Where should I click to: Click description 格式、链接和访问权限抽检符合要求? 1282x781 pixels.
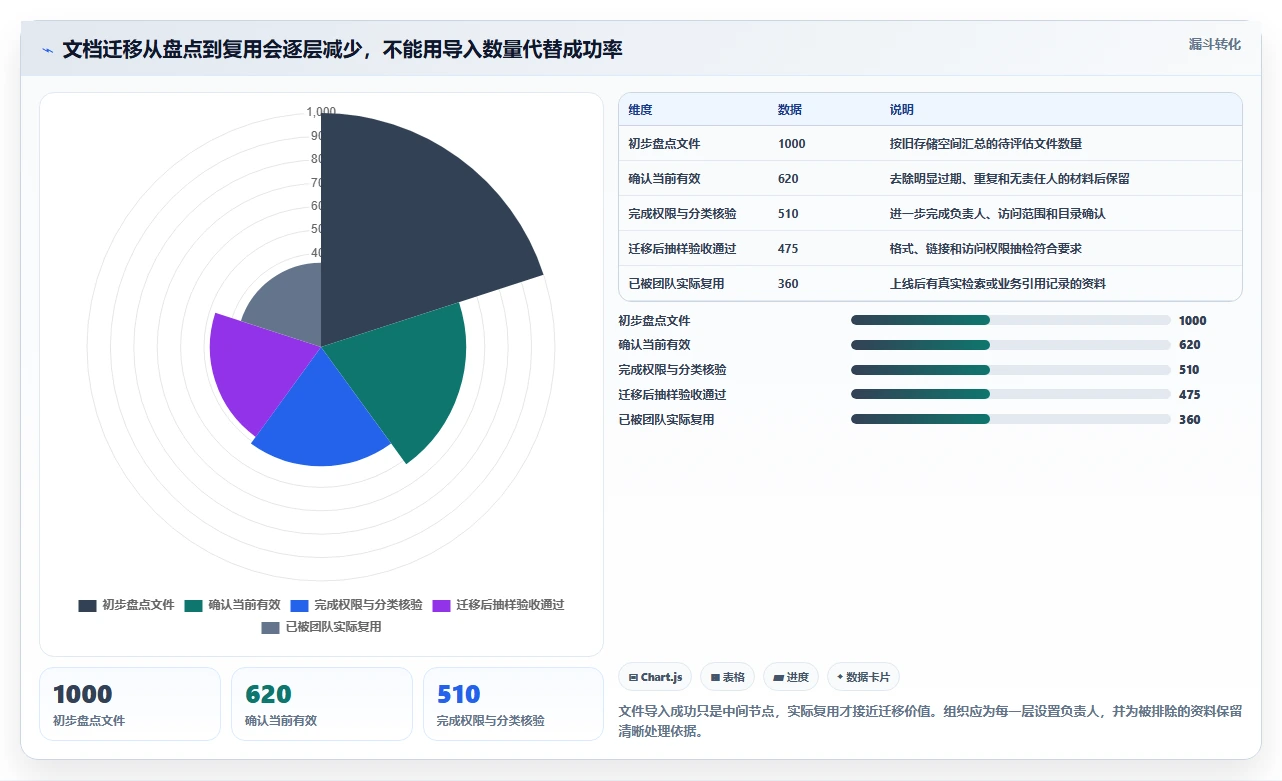(986, 249)
